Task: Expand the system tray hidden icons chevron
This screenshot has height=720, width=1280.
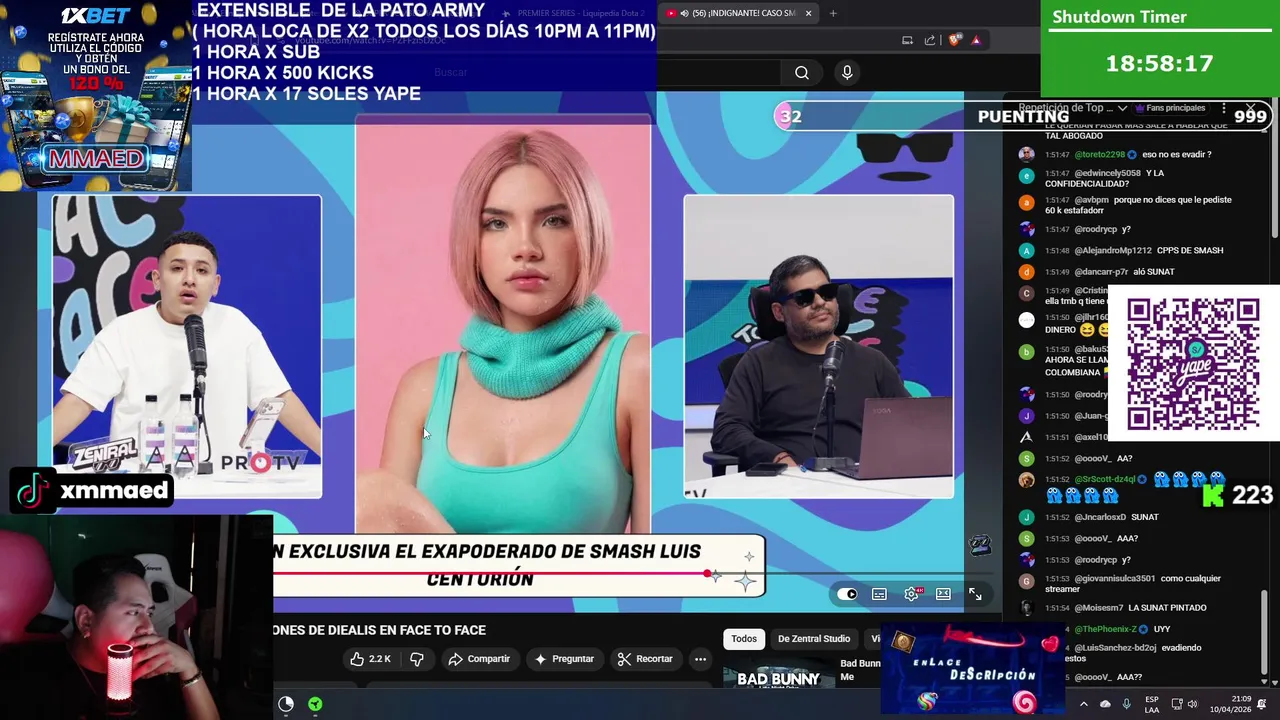Action: pyautogui.click(x=1084, y=704)
